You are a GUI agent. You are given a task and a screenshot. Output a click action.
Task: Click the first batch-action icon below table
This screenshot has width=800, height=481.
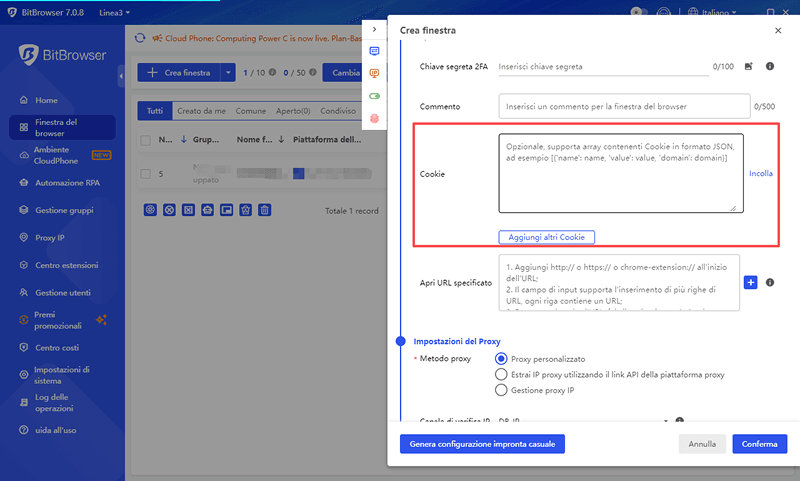pyautogui.click(x=150, y=210)
